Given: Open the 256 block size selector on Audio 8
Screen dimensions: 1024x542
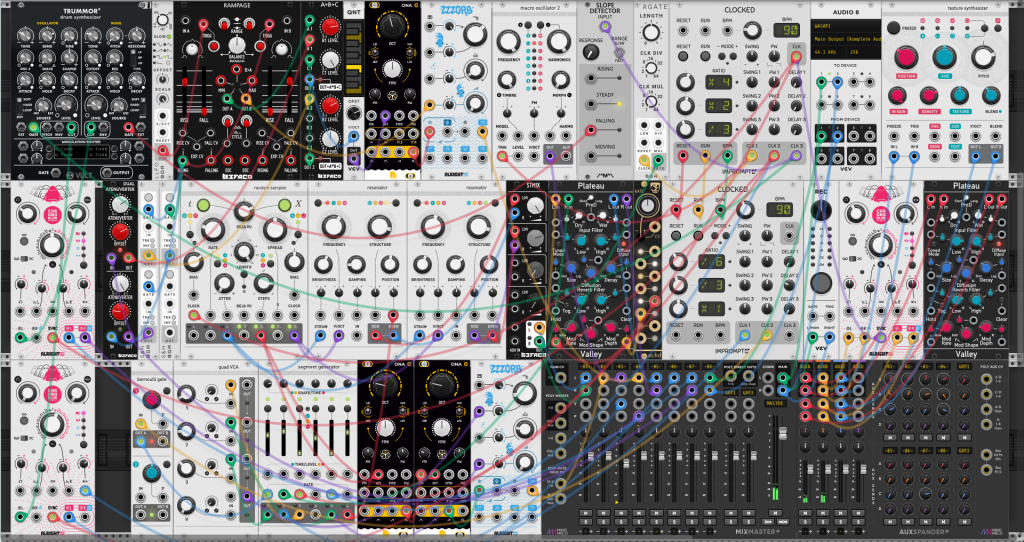Looking at the screenshot, I should 862,50.
